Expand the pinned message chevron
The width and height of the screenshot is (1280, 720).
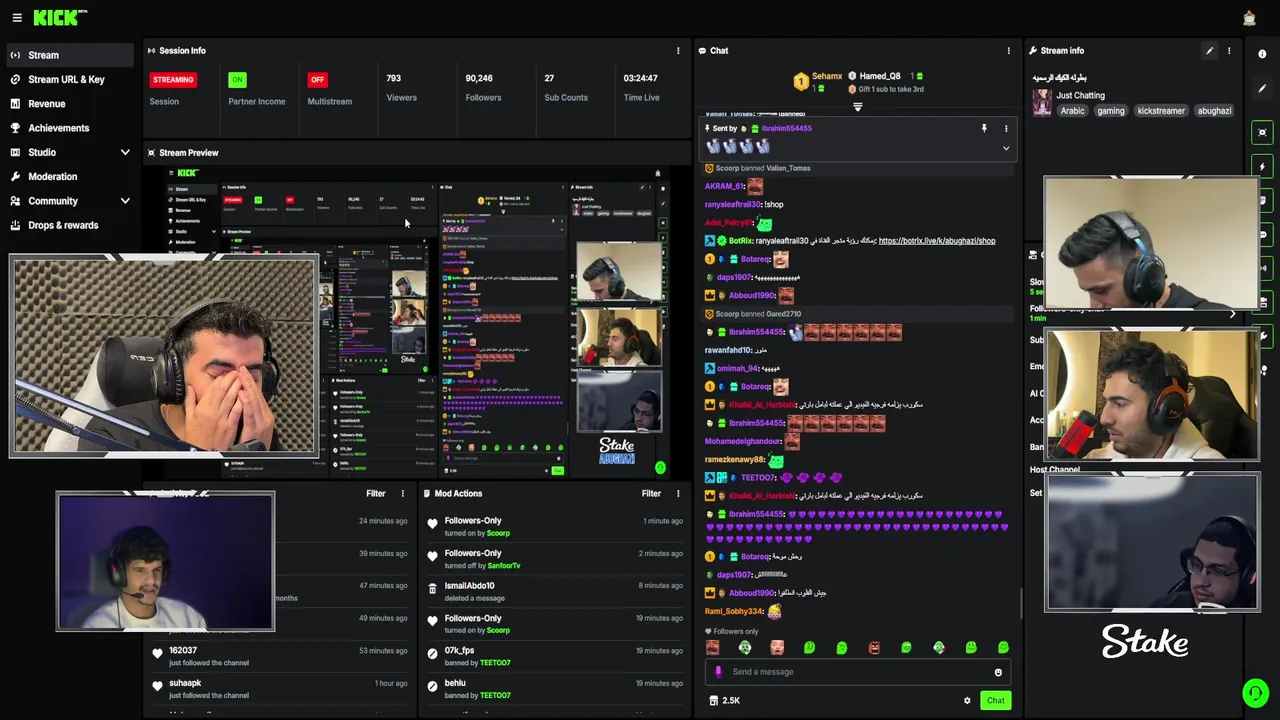coord(1006,148)
